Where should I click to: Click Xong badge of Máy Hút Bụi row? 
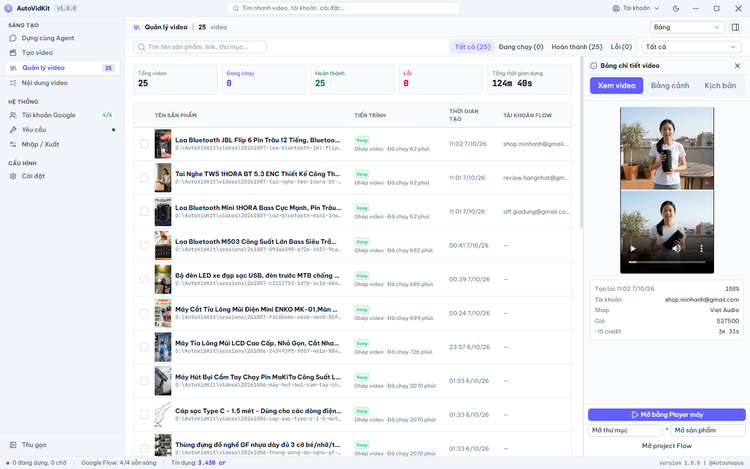[362, 377]
